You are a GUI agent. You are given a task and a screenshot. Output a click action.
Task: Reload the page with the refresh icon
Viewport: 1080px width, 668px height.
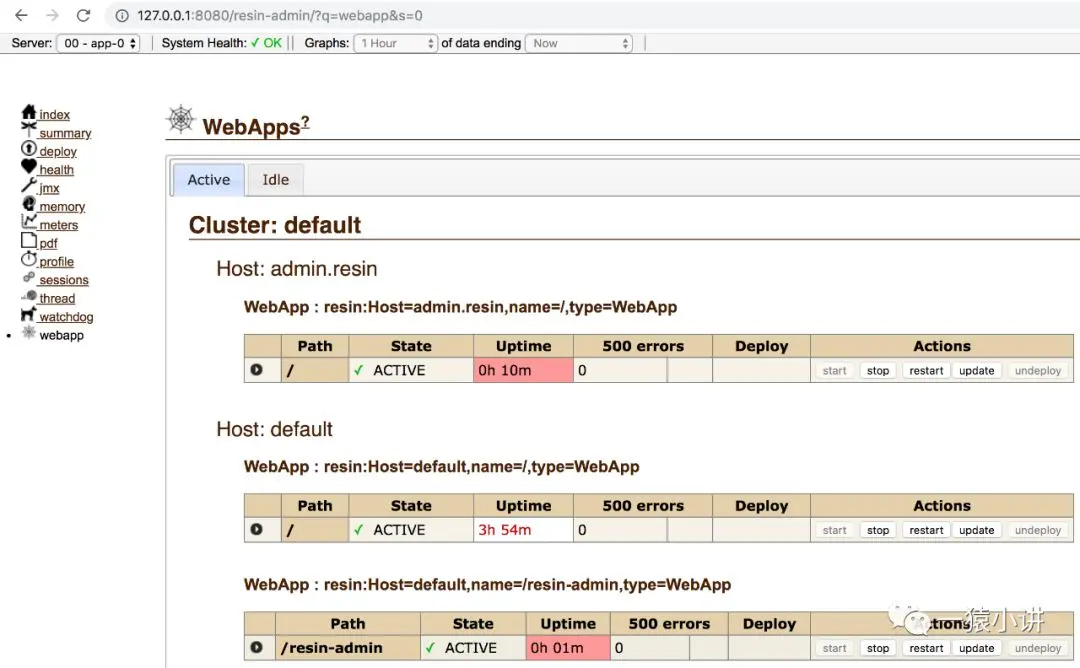coord(83,15)
